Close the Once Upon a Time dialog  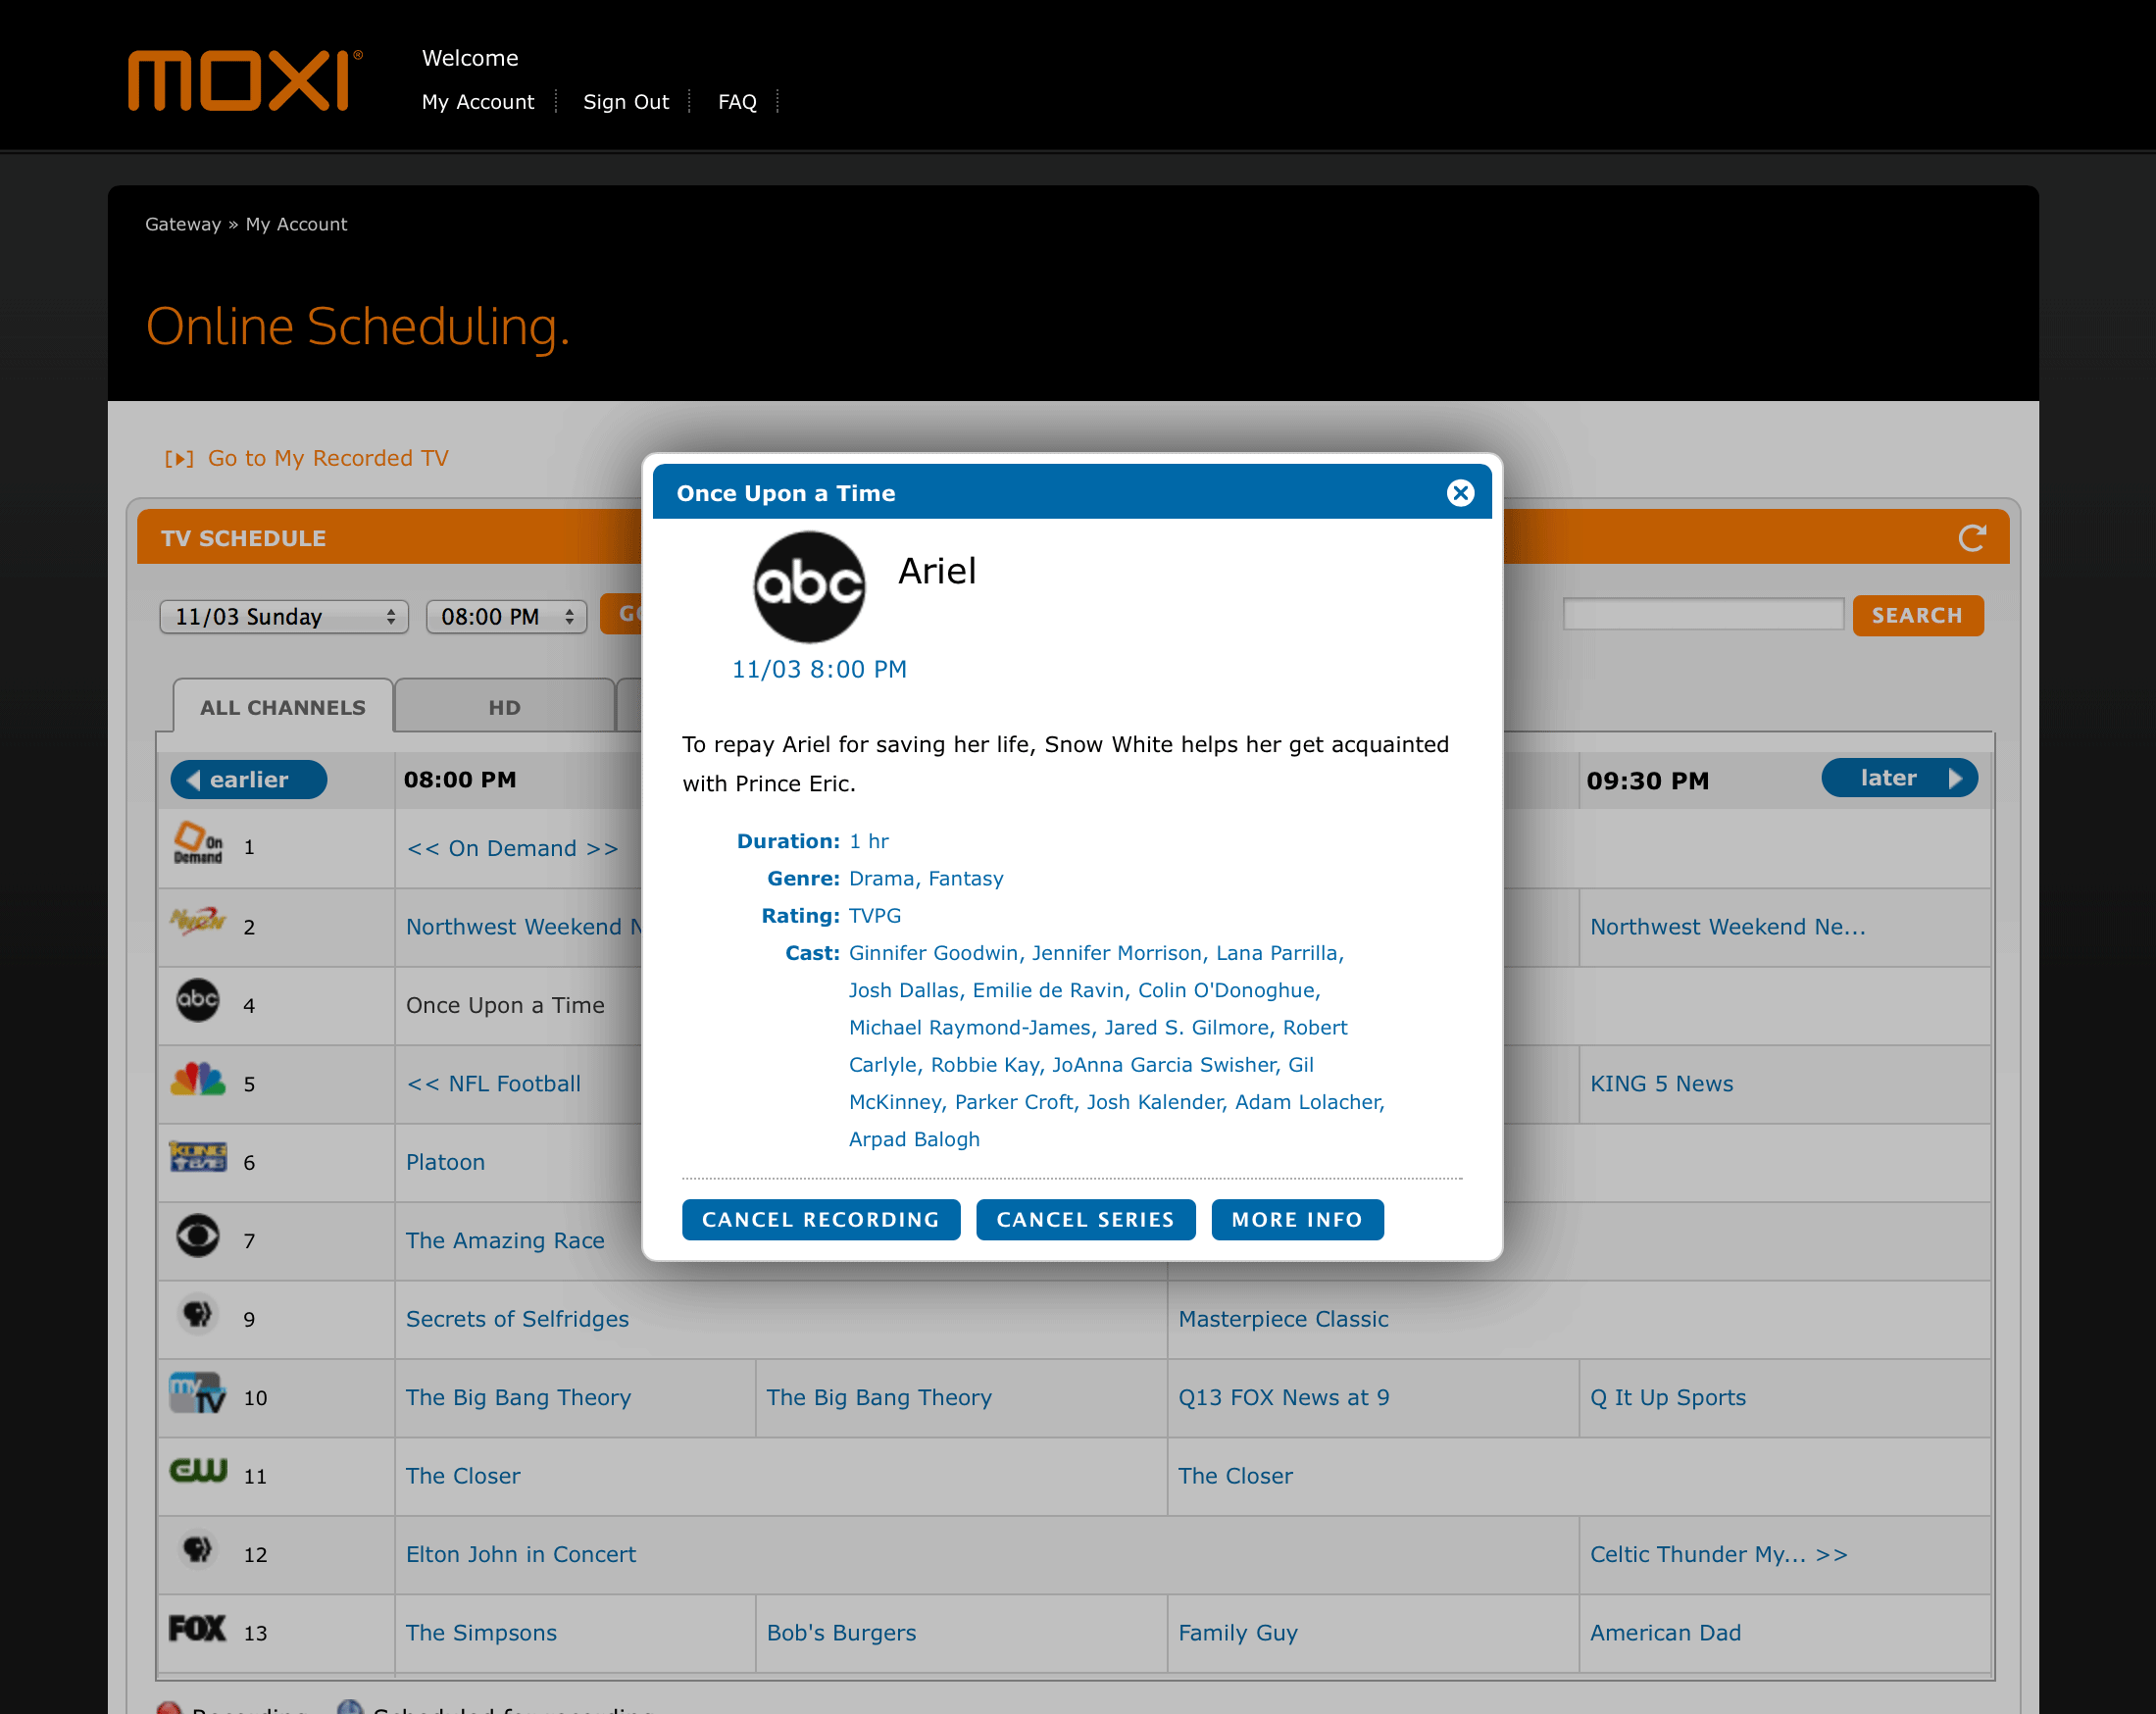pos(1460,493)
